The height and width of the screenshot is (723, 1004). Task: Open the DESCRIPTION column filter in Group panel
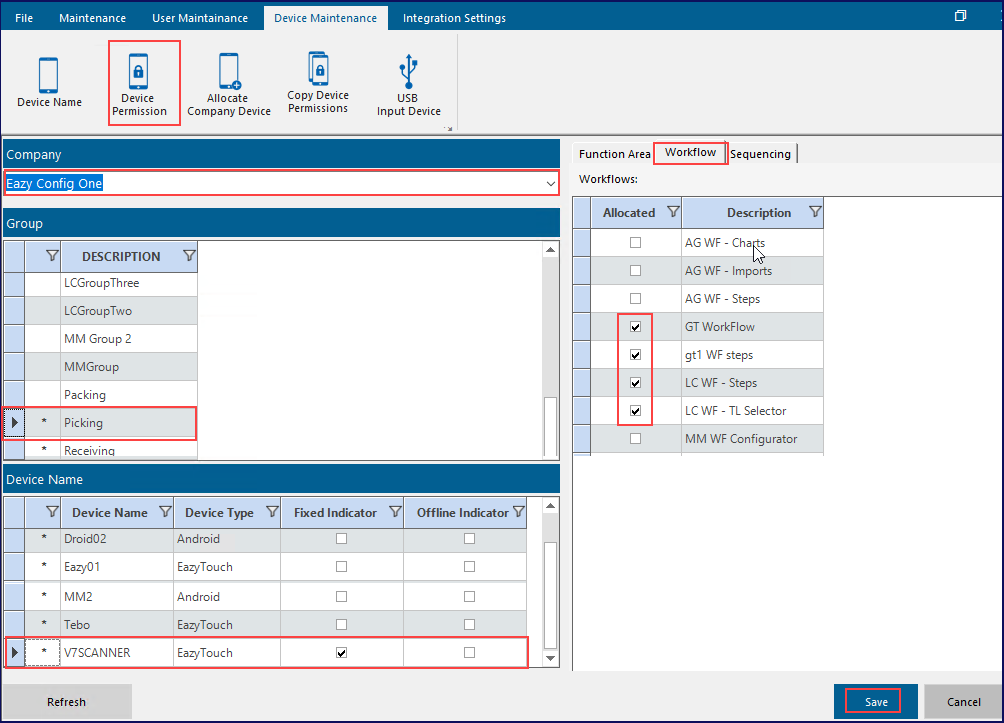pos(189,256)
